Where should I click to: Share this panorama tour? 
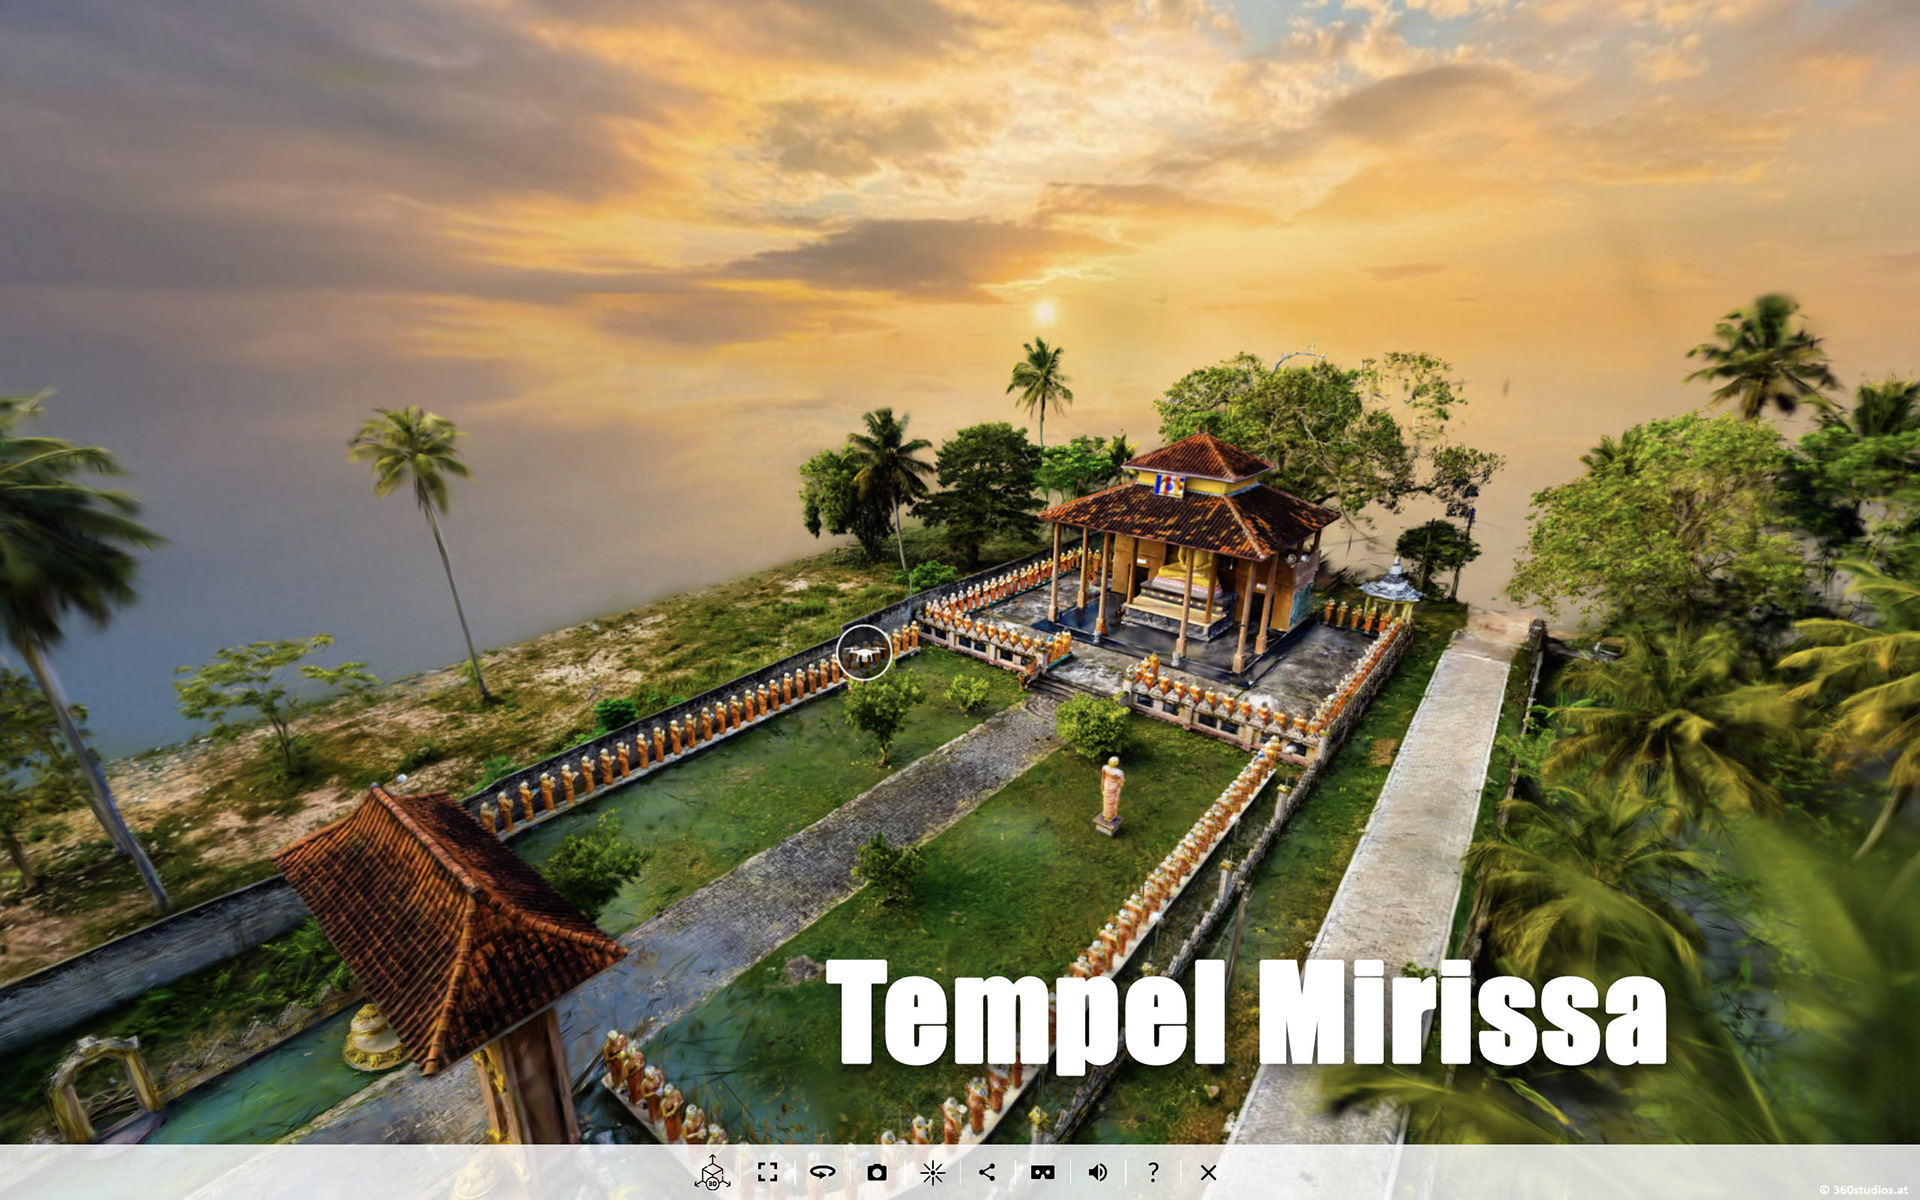[x=987, y=1172]
